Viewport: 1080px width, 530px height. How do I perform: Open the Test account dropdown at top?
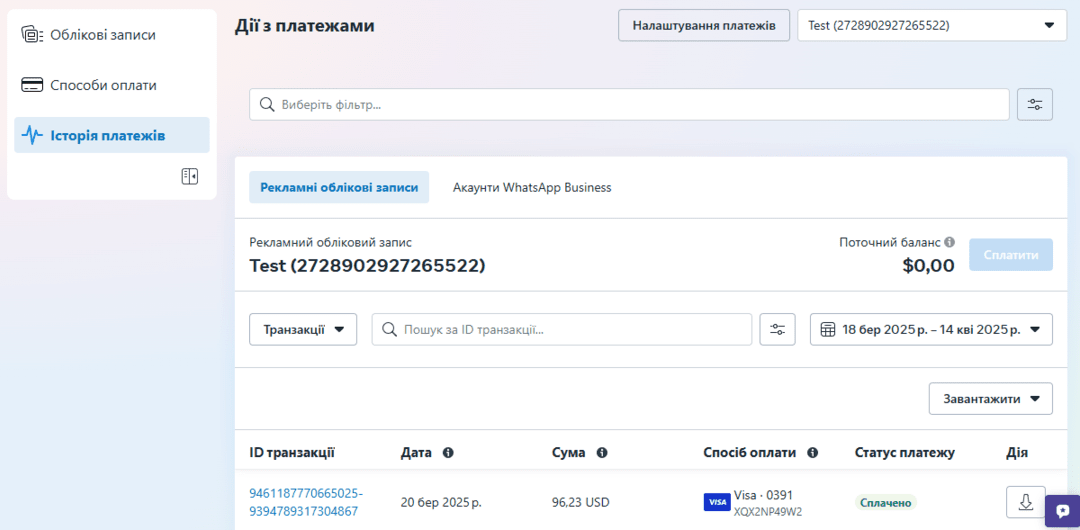click(932, 26)
